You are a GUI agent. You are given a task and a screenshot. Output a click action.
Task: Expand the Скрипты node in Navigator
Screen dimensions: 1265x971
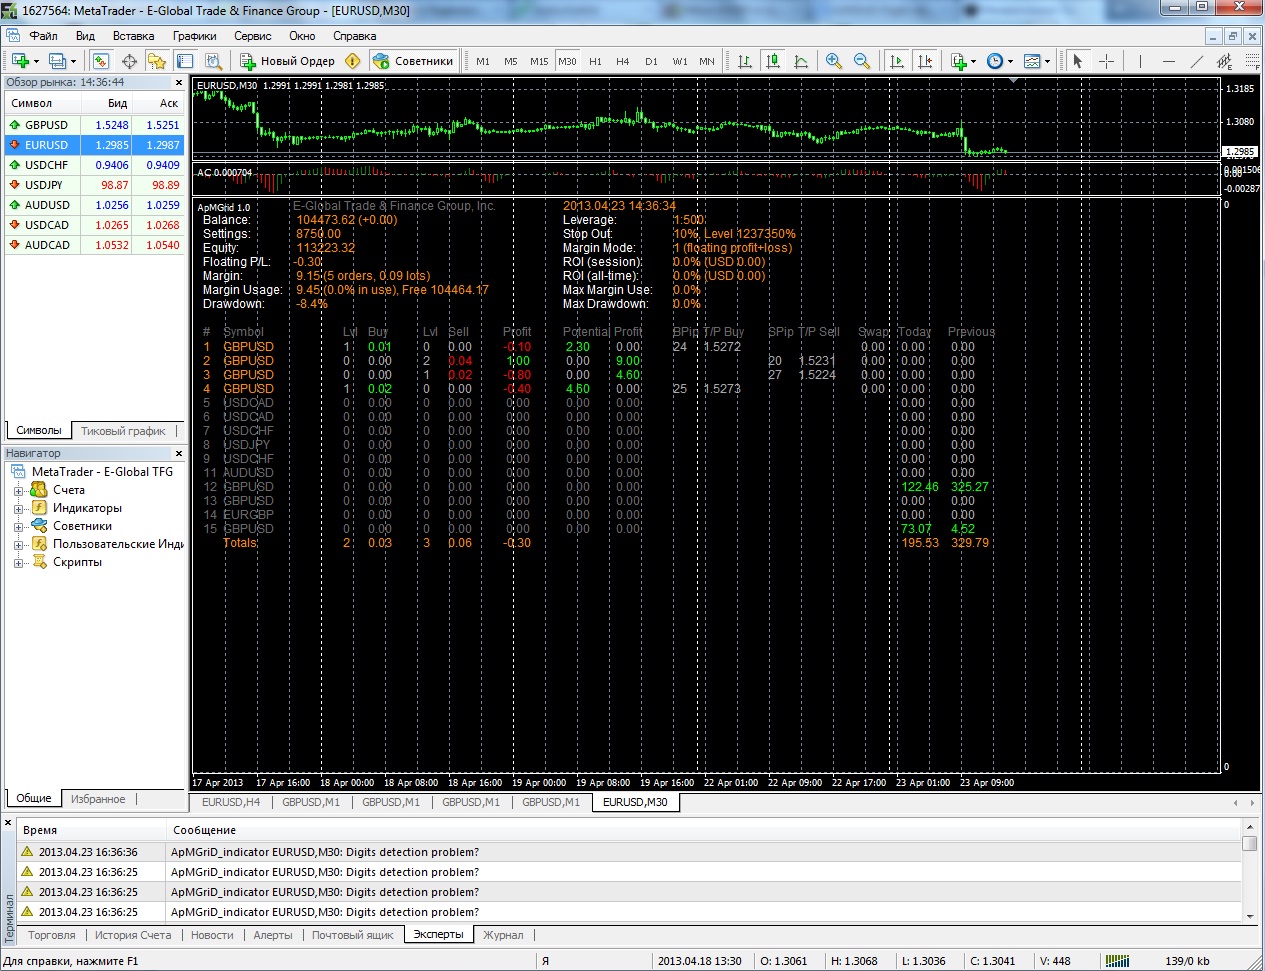(x=18, y=563)
